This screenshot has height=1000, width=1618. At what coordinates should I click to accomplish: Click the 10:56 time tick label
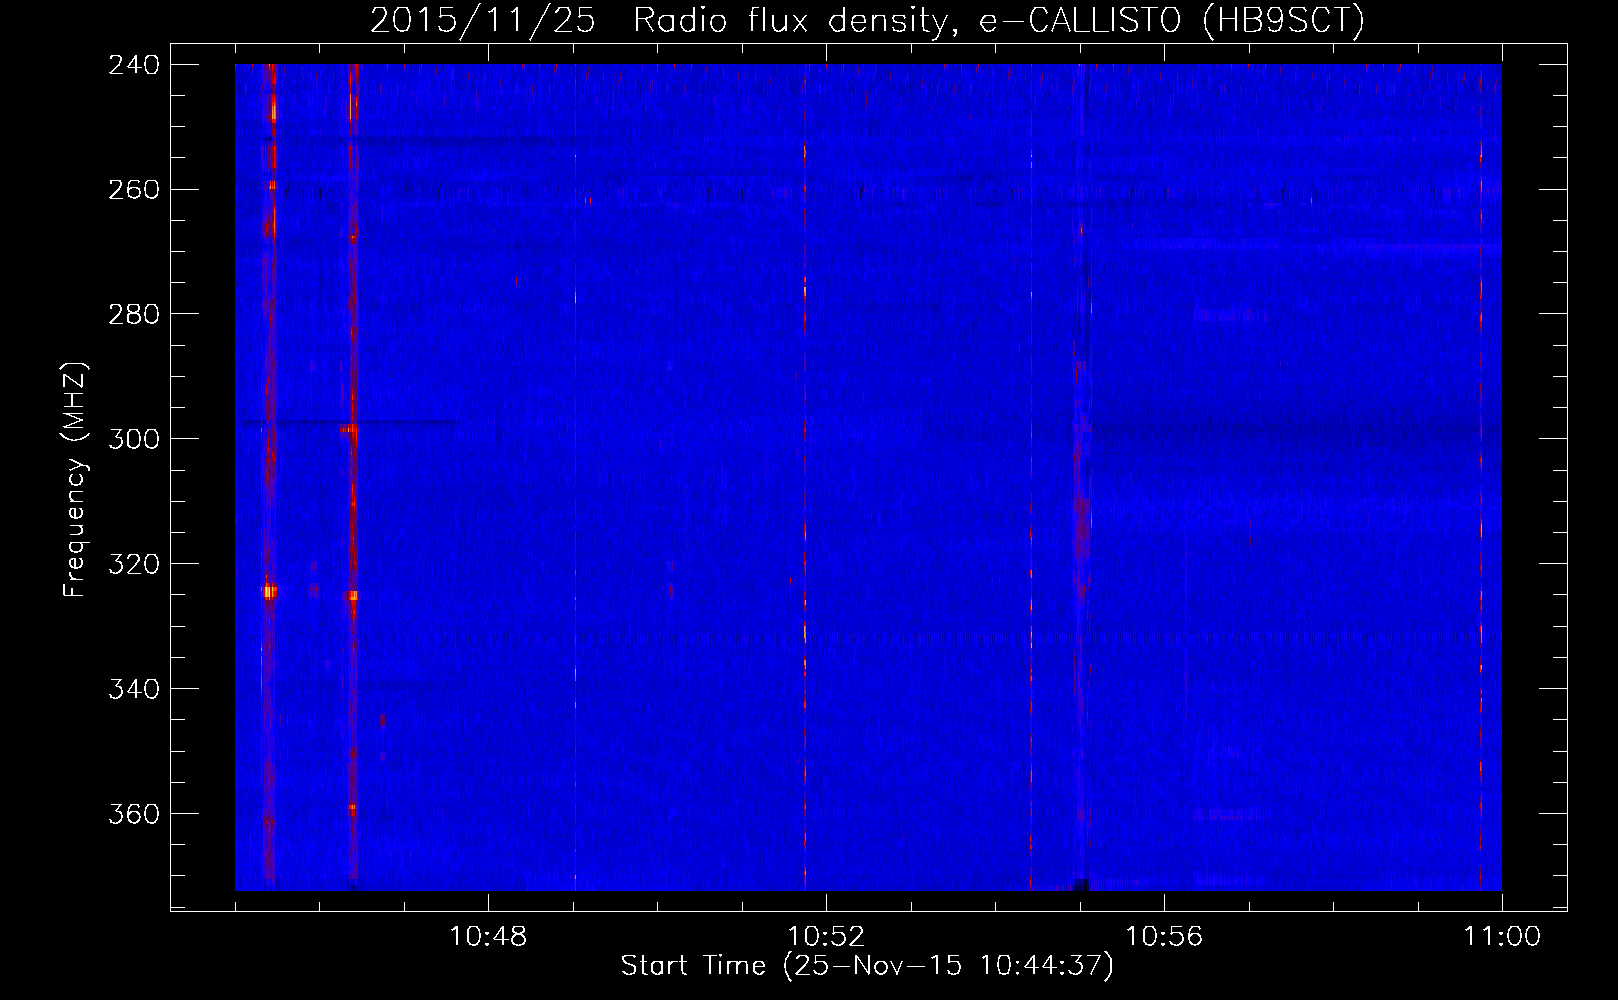point(1164,937)
